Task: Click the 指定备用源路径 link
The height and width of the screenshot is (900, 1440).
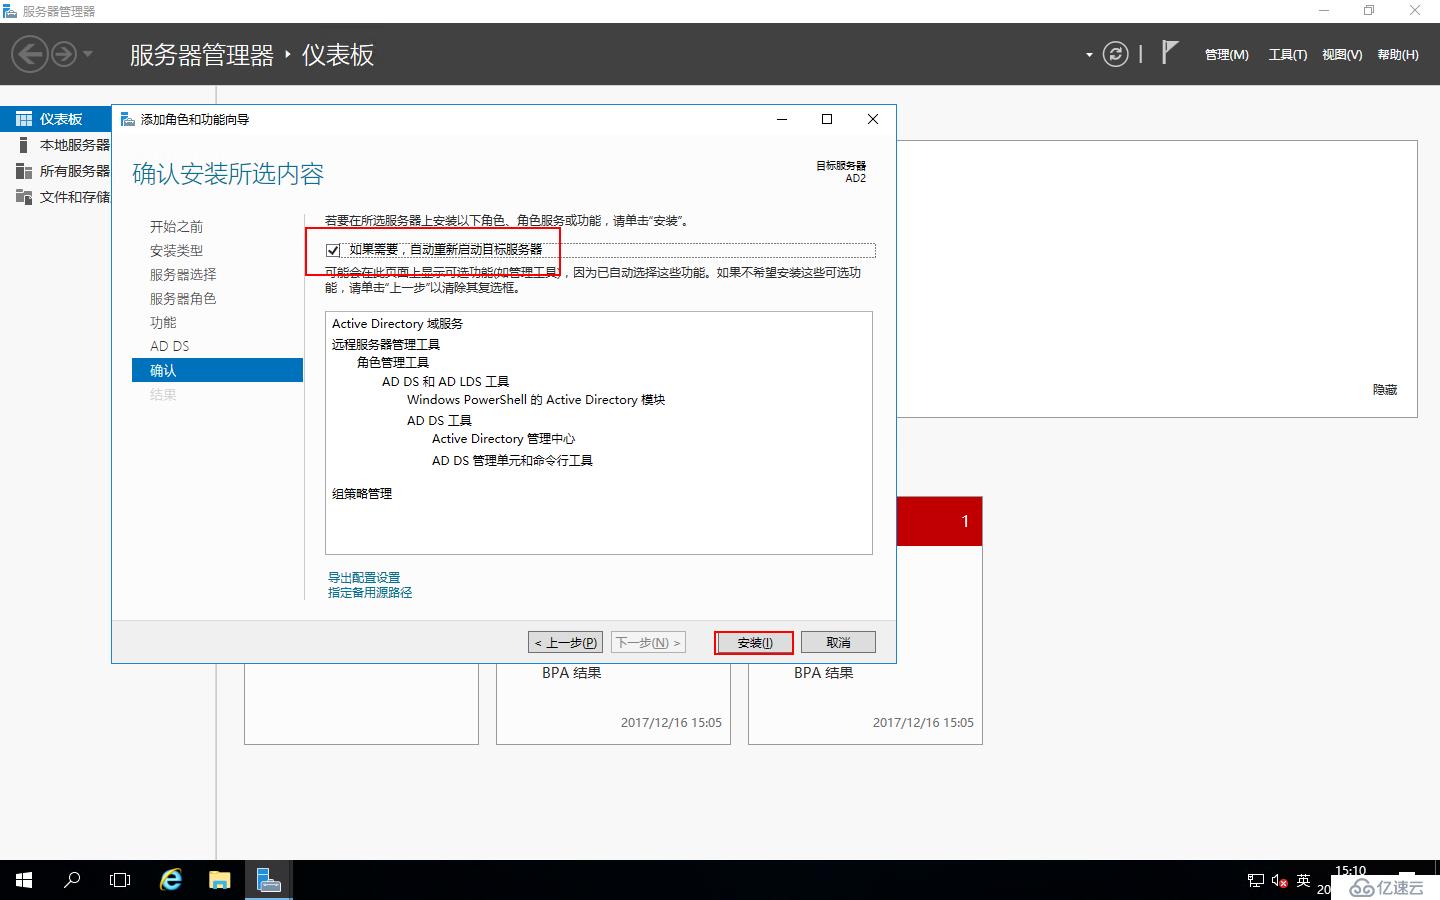Action: pos(370,592)
